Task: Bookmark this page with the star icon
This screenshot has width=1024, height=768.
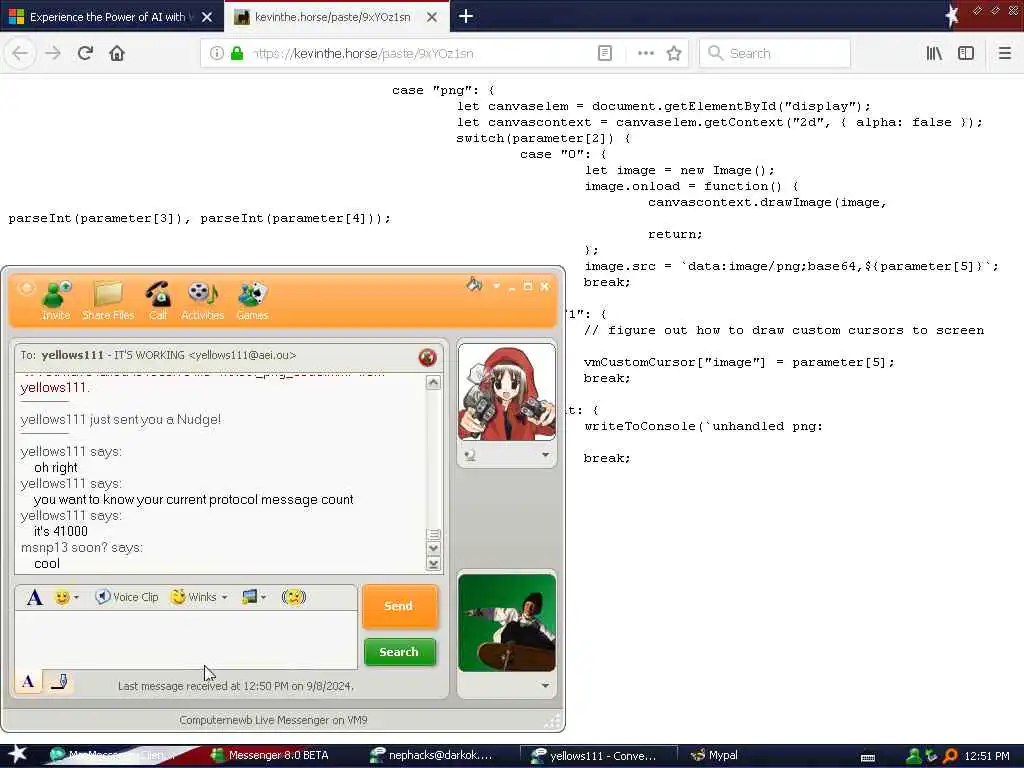Action: pyautogui.click(x=674, y=53)
